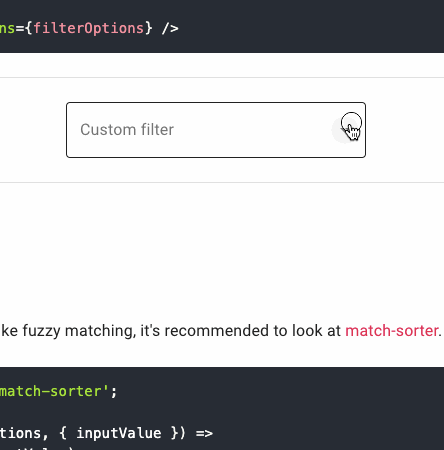The image size is (444, 450).
Task: Click the bottom dark code block
Action: tap(222, 409)
